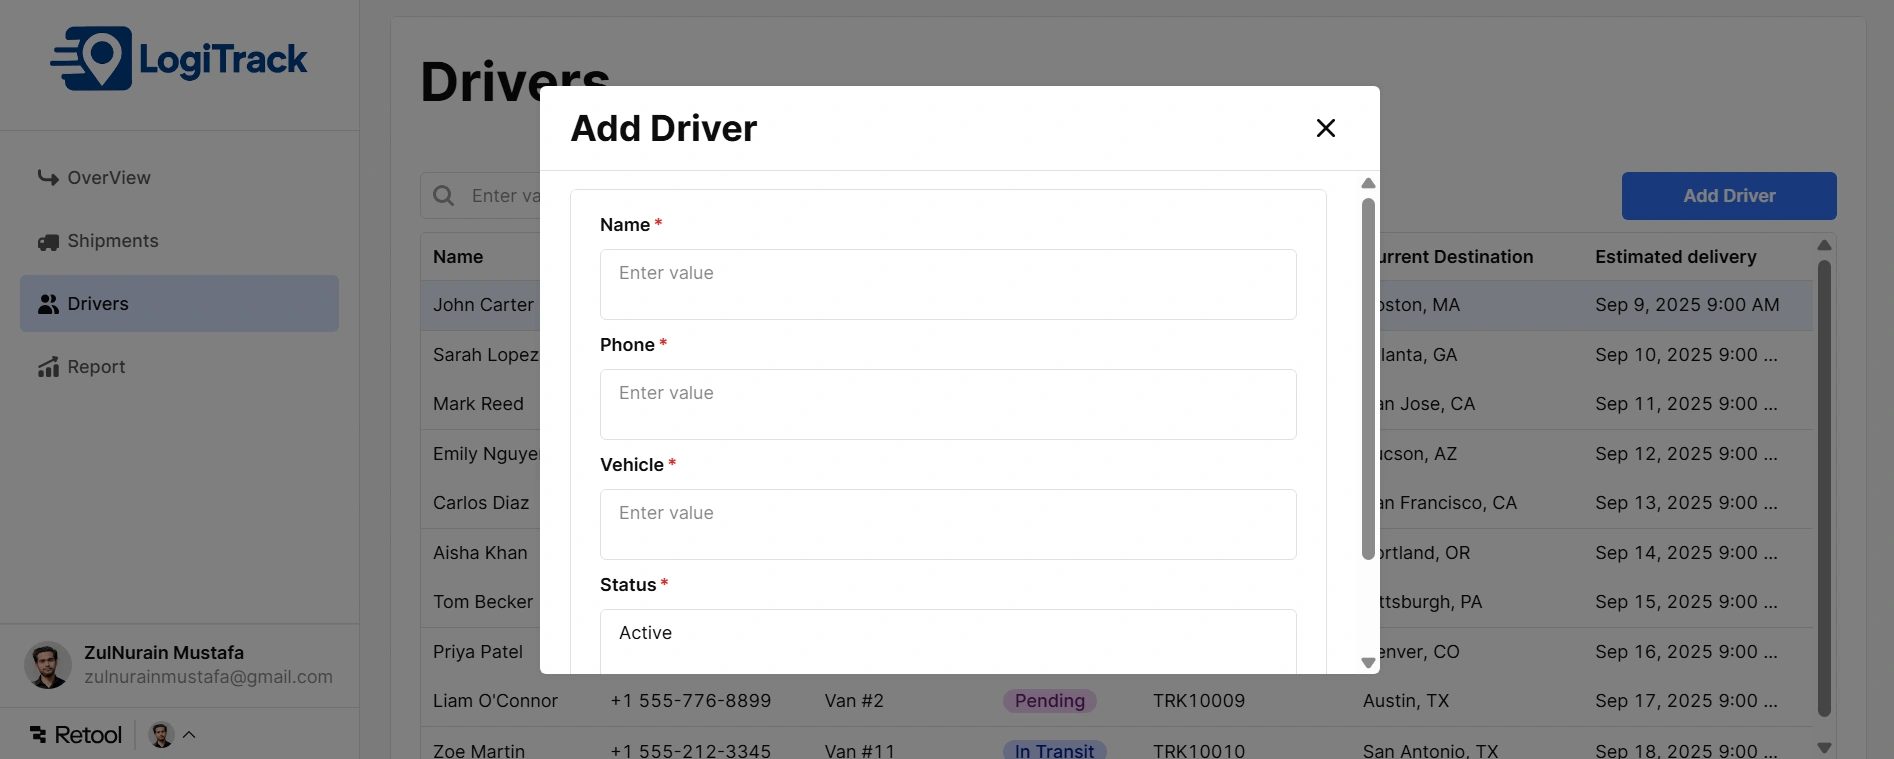This screenshot has width=1894, height=759.
Task: Focus the Vehicle input field
Action: tap(948, 525)
